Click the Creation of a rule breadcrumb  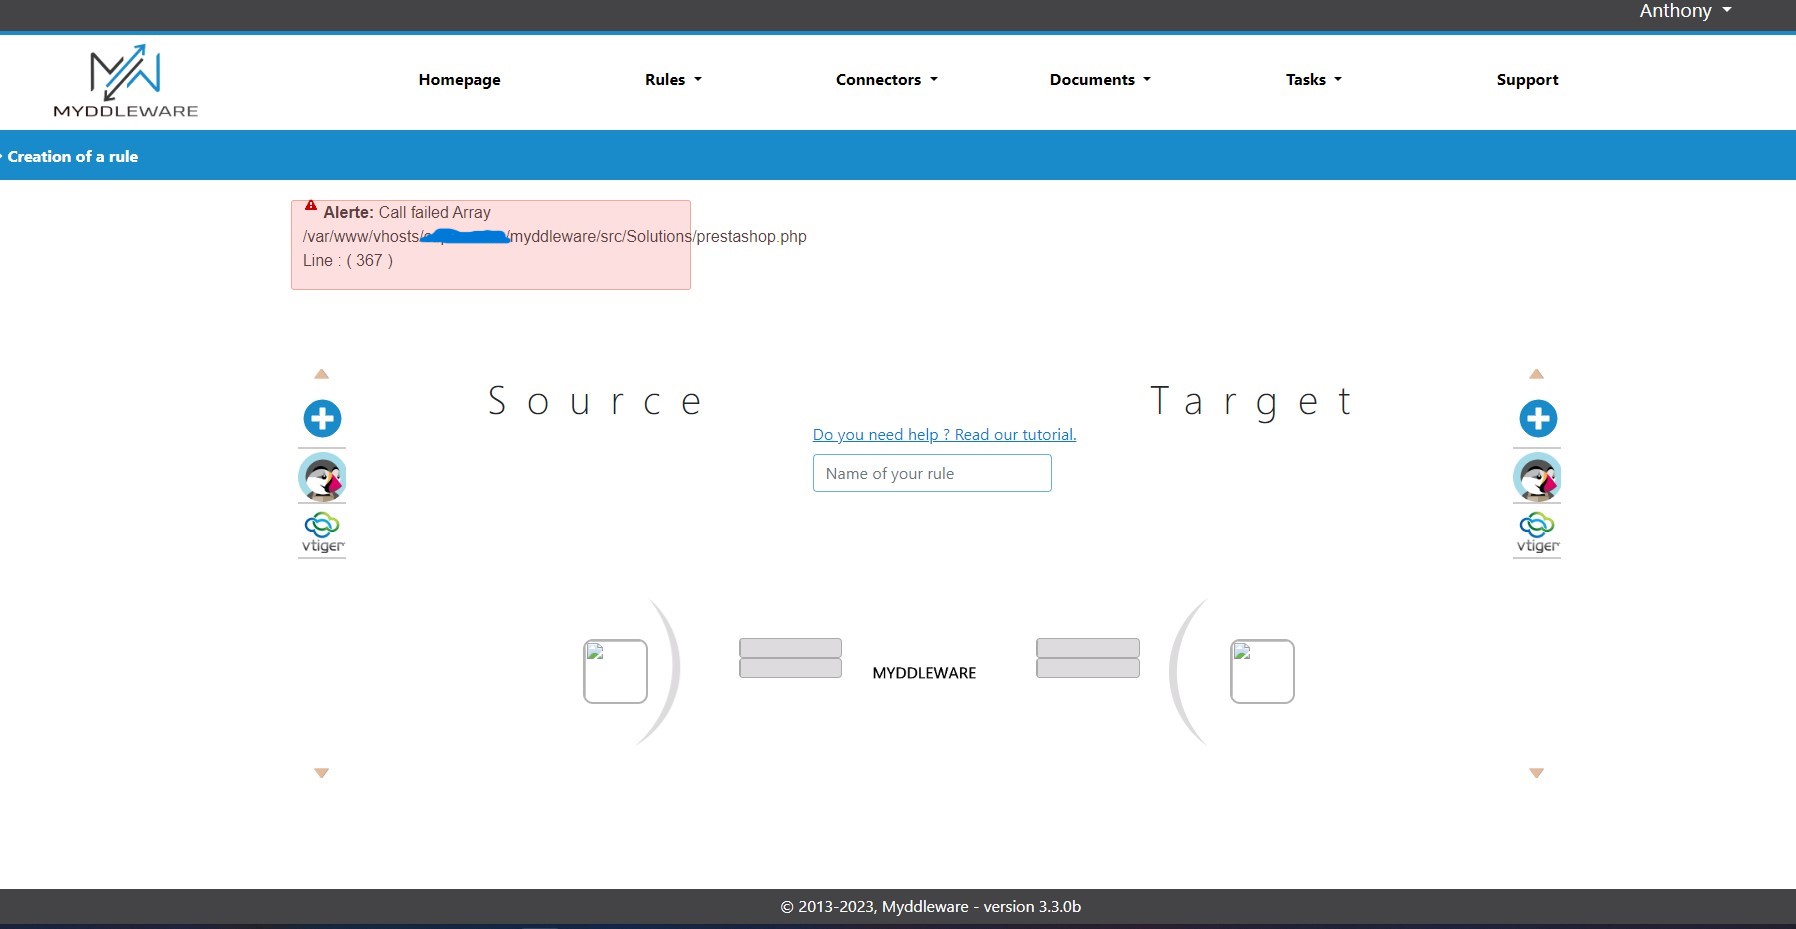pos(72,156)
